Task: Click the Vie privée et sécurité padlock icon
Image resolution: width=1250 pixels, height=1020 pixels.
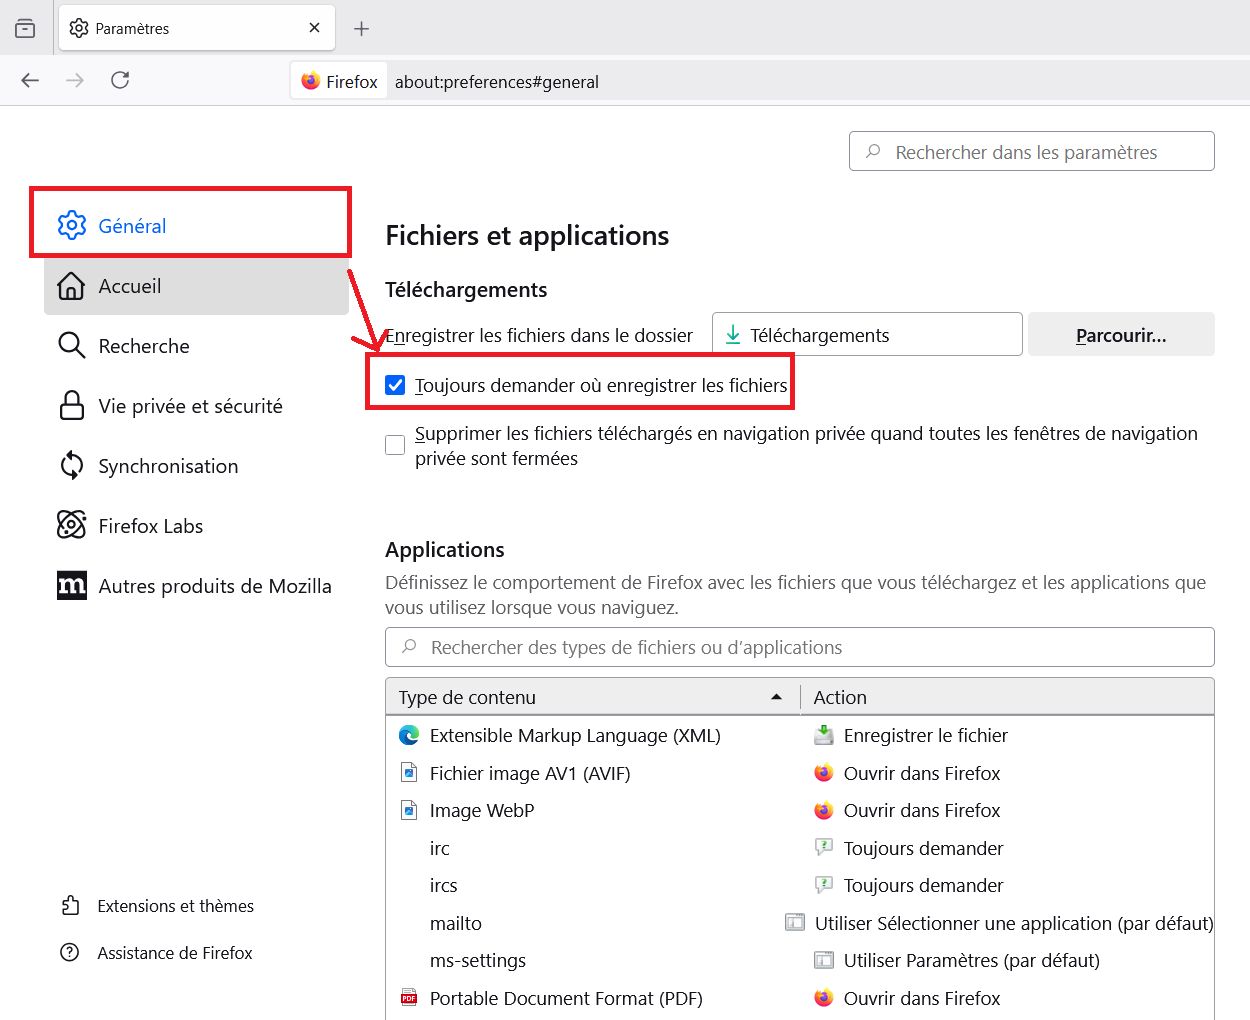Action: [x=72, y=405]
